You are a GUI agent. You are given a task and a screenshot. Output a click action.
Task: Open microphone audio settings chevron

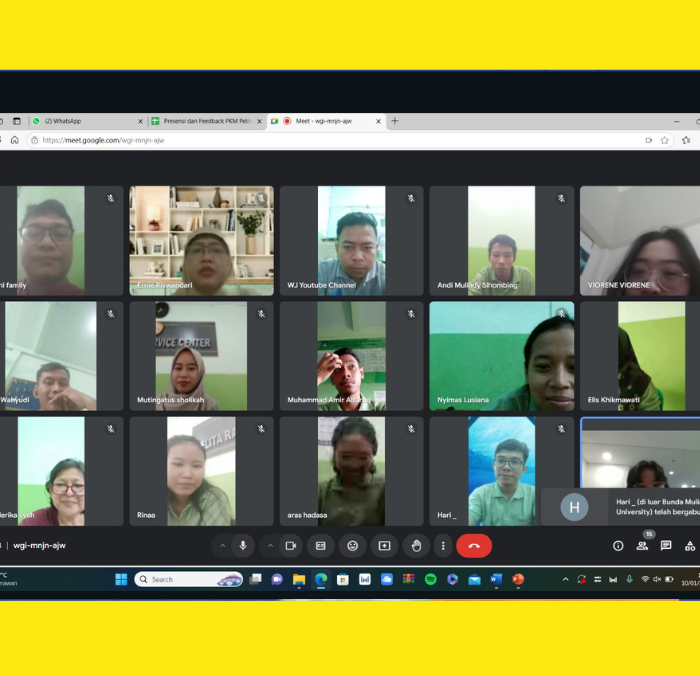coord(223,546)
